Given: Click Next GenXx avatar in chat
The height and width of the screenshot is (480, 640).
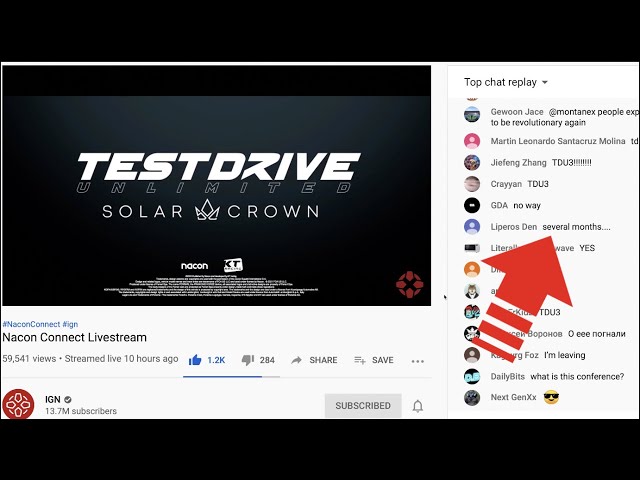Looking at the screenshot, I should pyautogui.click(x=472, y=398).
